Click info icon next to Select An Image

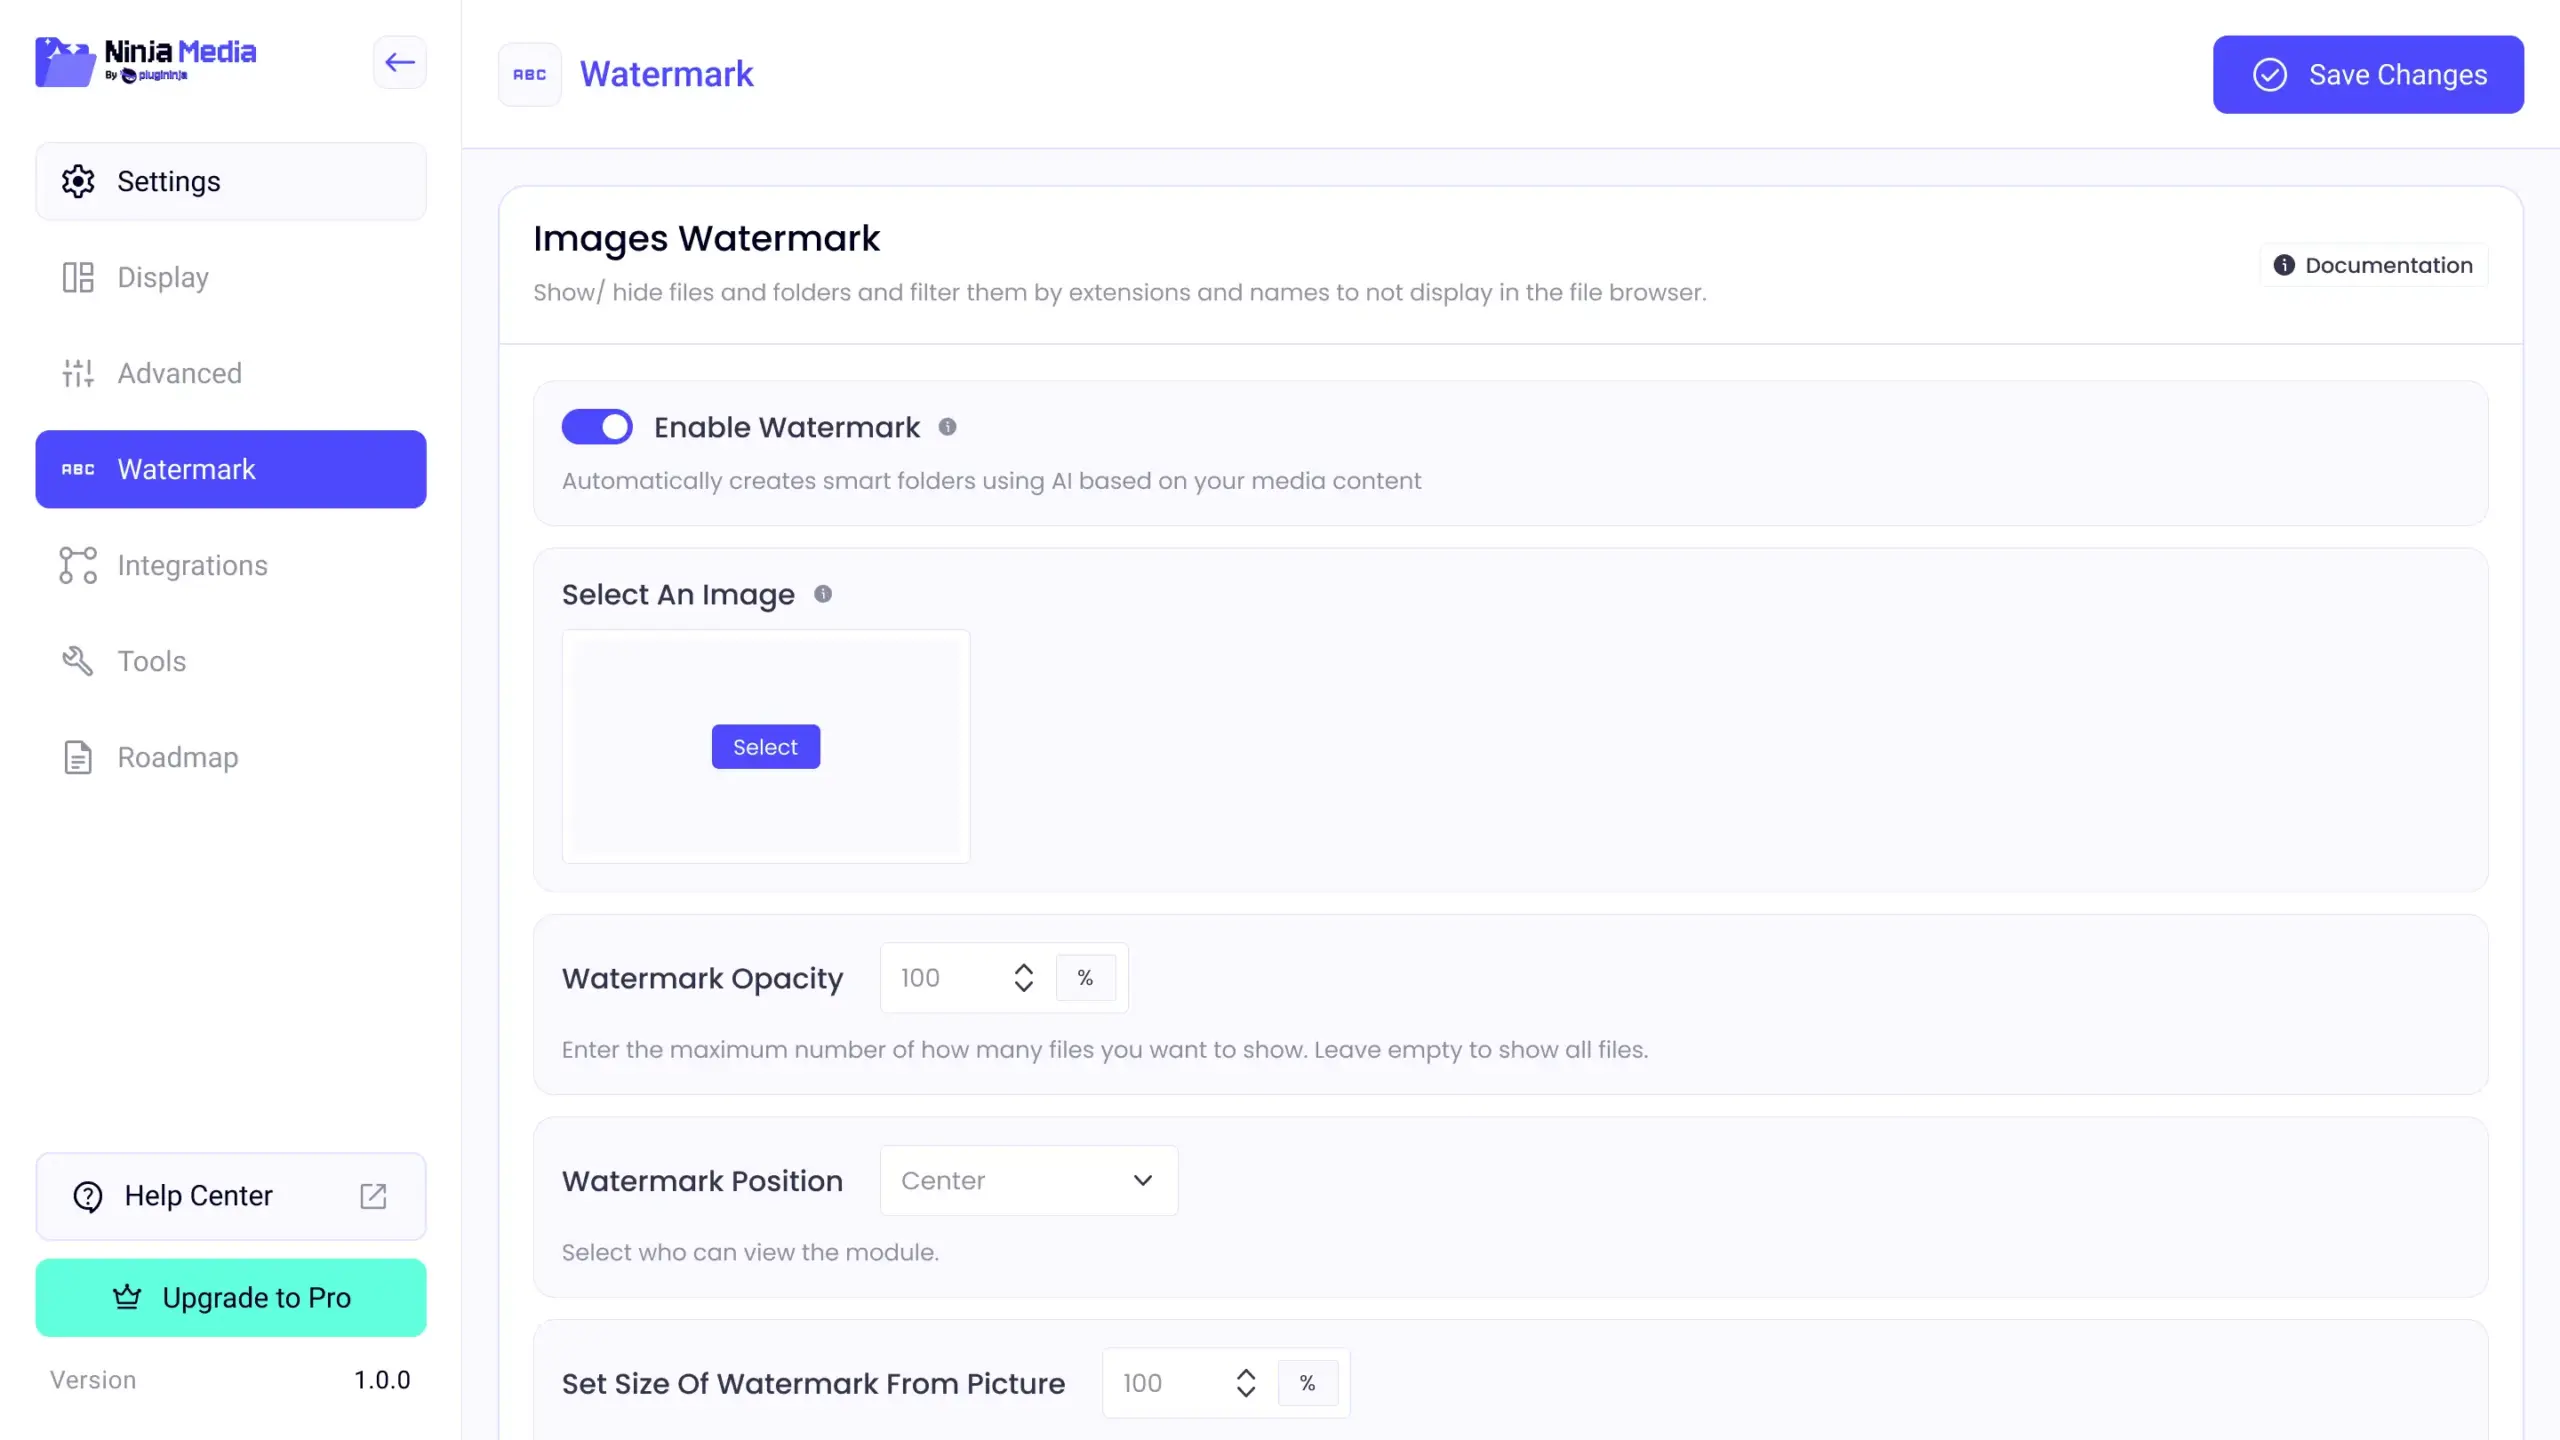[x=823, y=594]
